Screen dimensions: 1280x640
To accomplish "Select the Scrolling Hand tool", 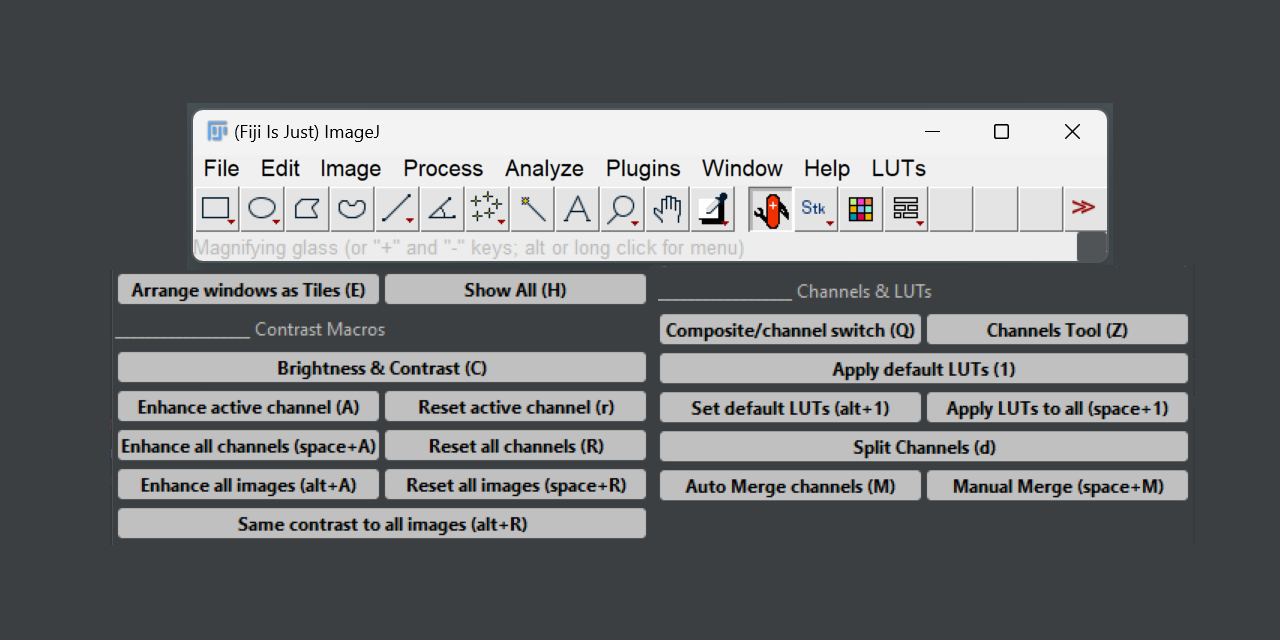I will (666, 208).
